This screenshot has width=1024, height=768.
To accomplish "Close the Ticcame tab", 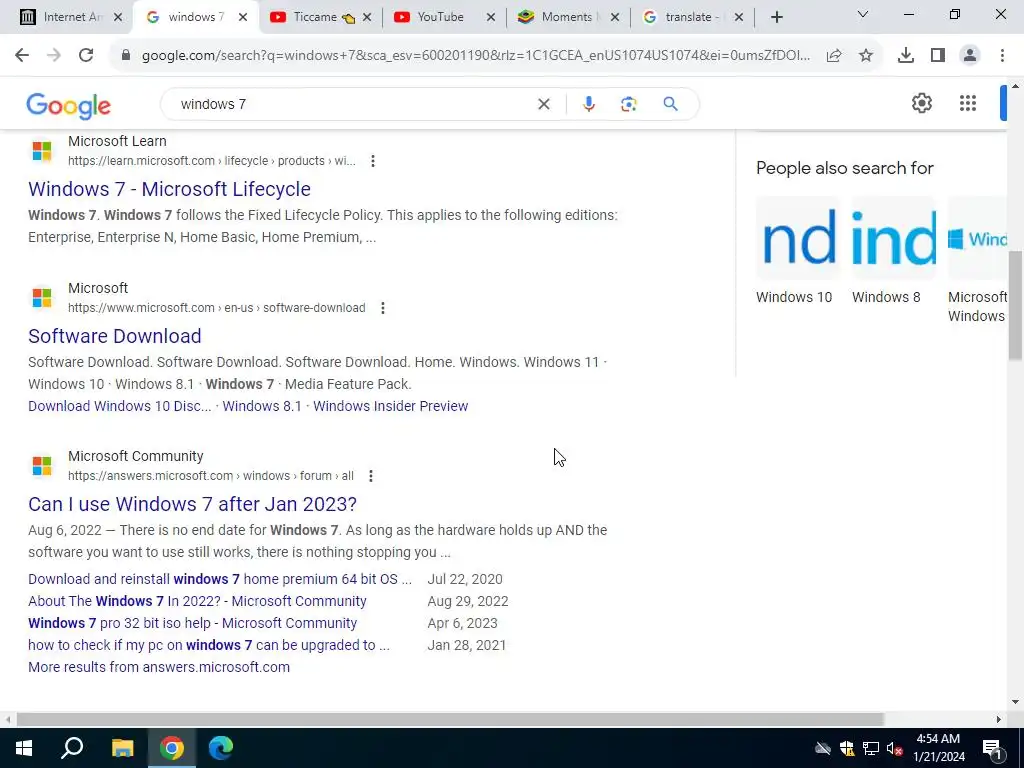I will coord(367,17).
